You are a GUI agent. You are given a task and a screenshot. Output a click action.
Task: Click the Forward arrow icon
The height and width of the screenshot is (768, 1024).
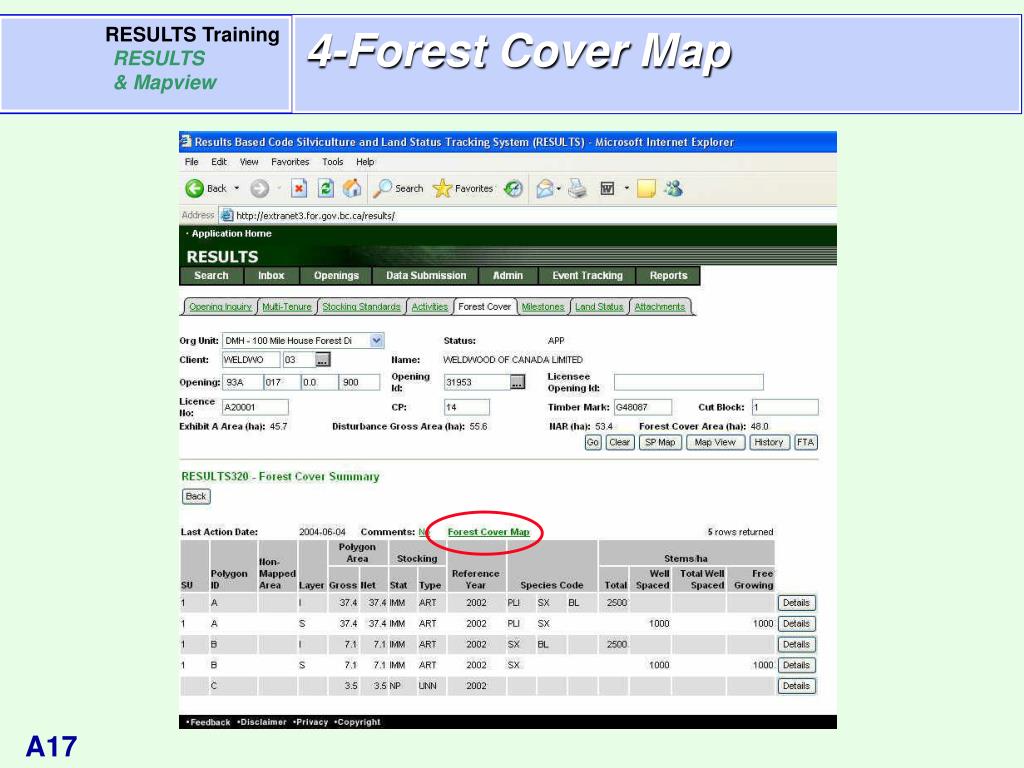(259, 189)
